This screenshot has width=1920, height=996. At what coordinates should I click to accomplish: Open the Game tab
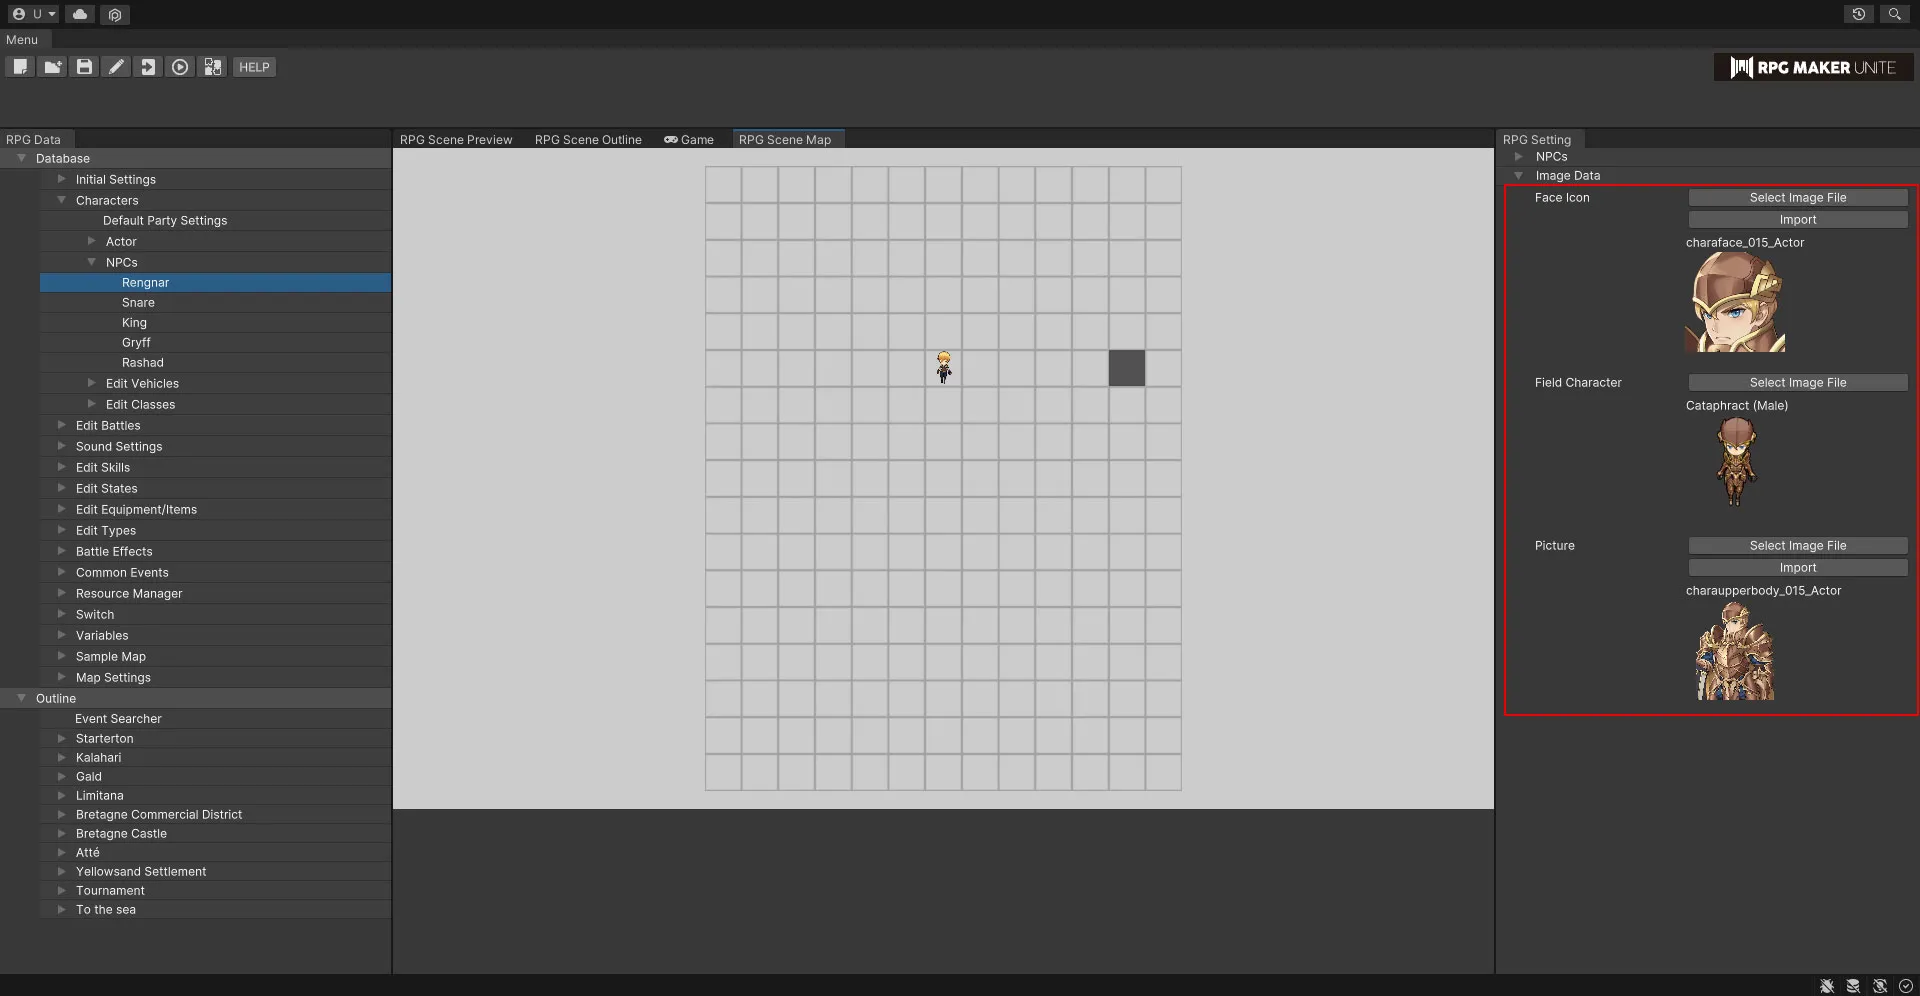pos(689,140)
